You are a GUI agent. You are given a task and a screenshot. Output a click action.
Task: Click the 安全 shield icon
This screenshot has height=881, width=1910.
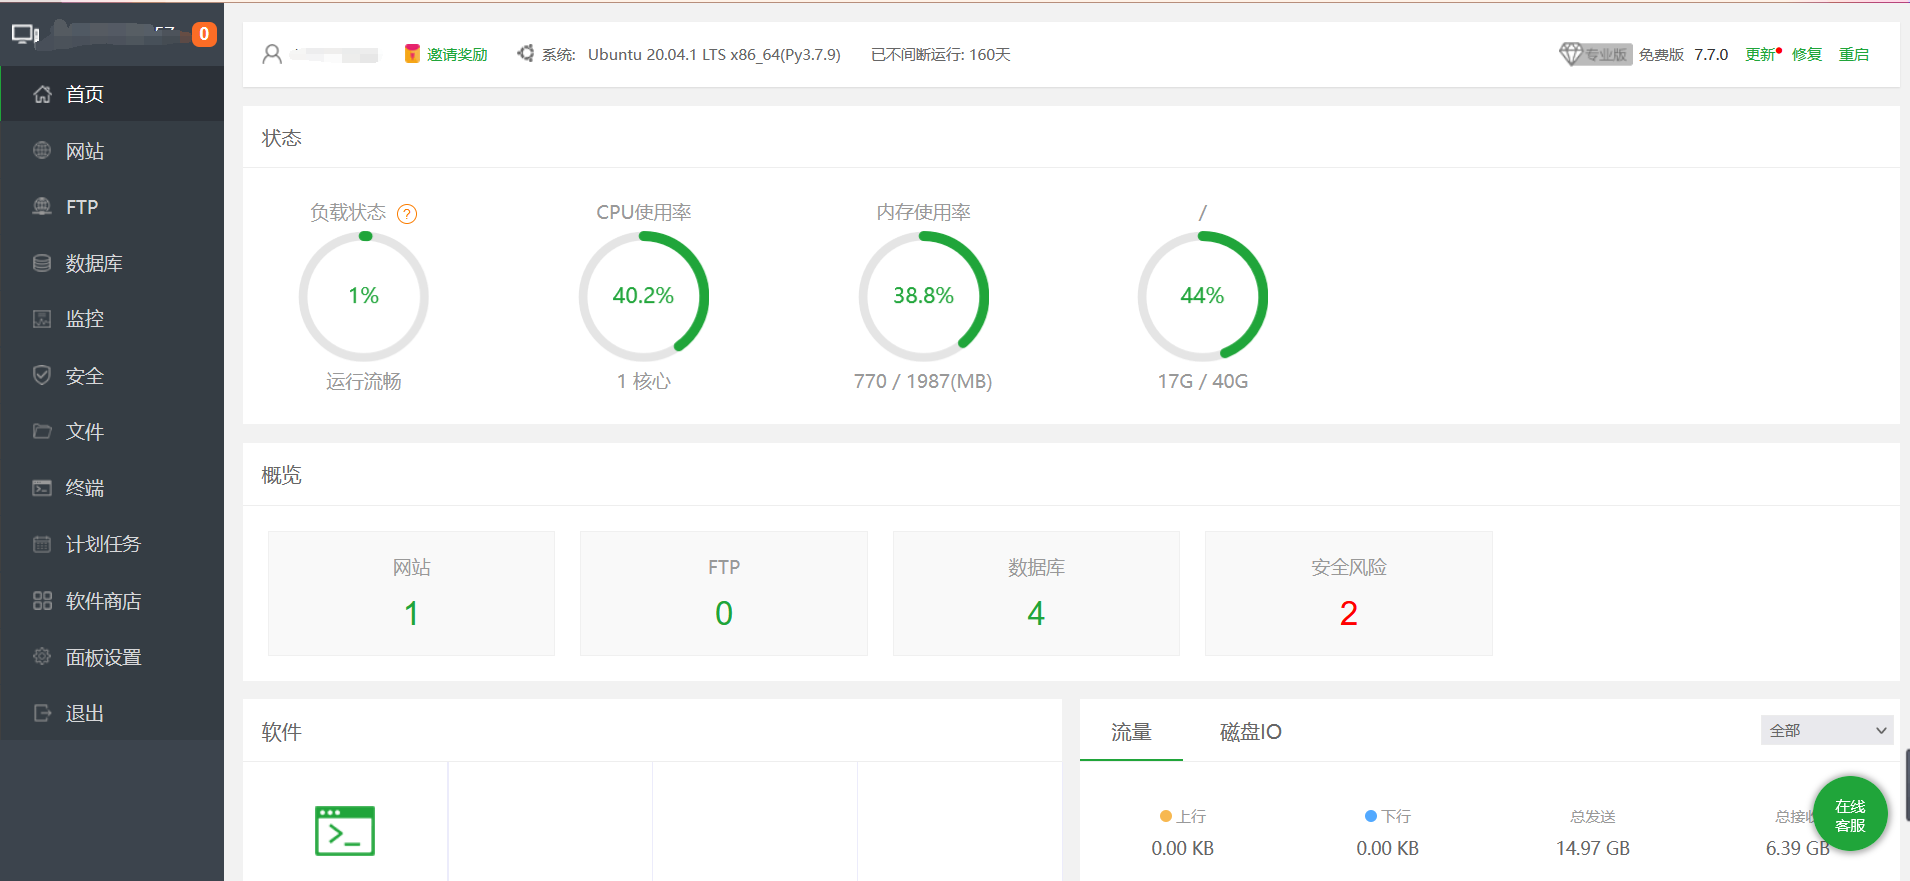click(42, 376)
